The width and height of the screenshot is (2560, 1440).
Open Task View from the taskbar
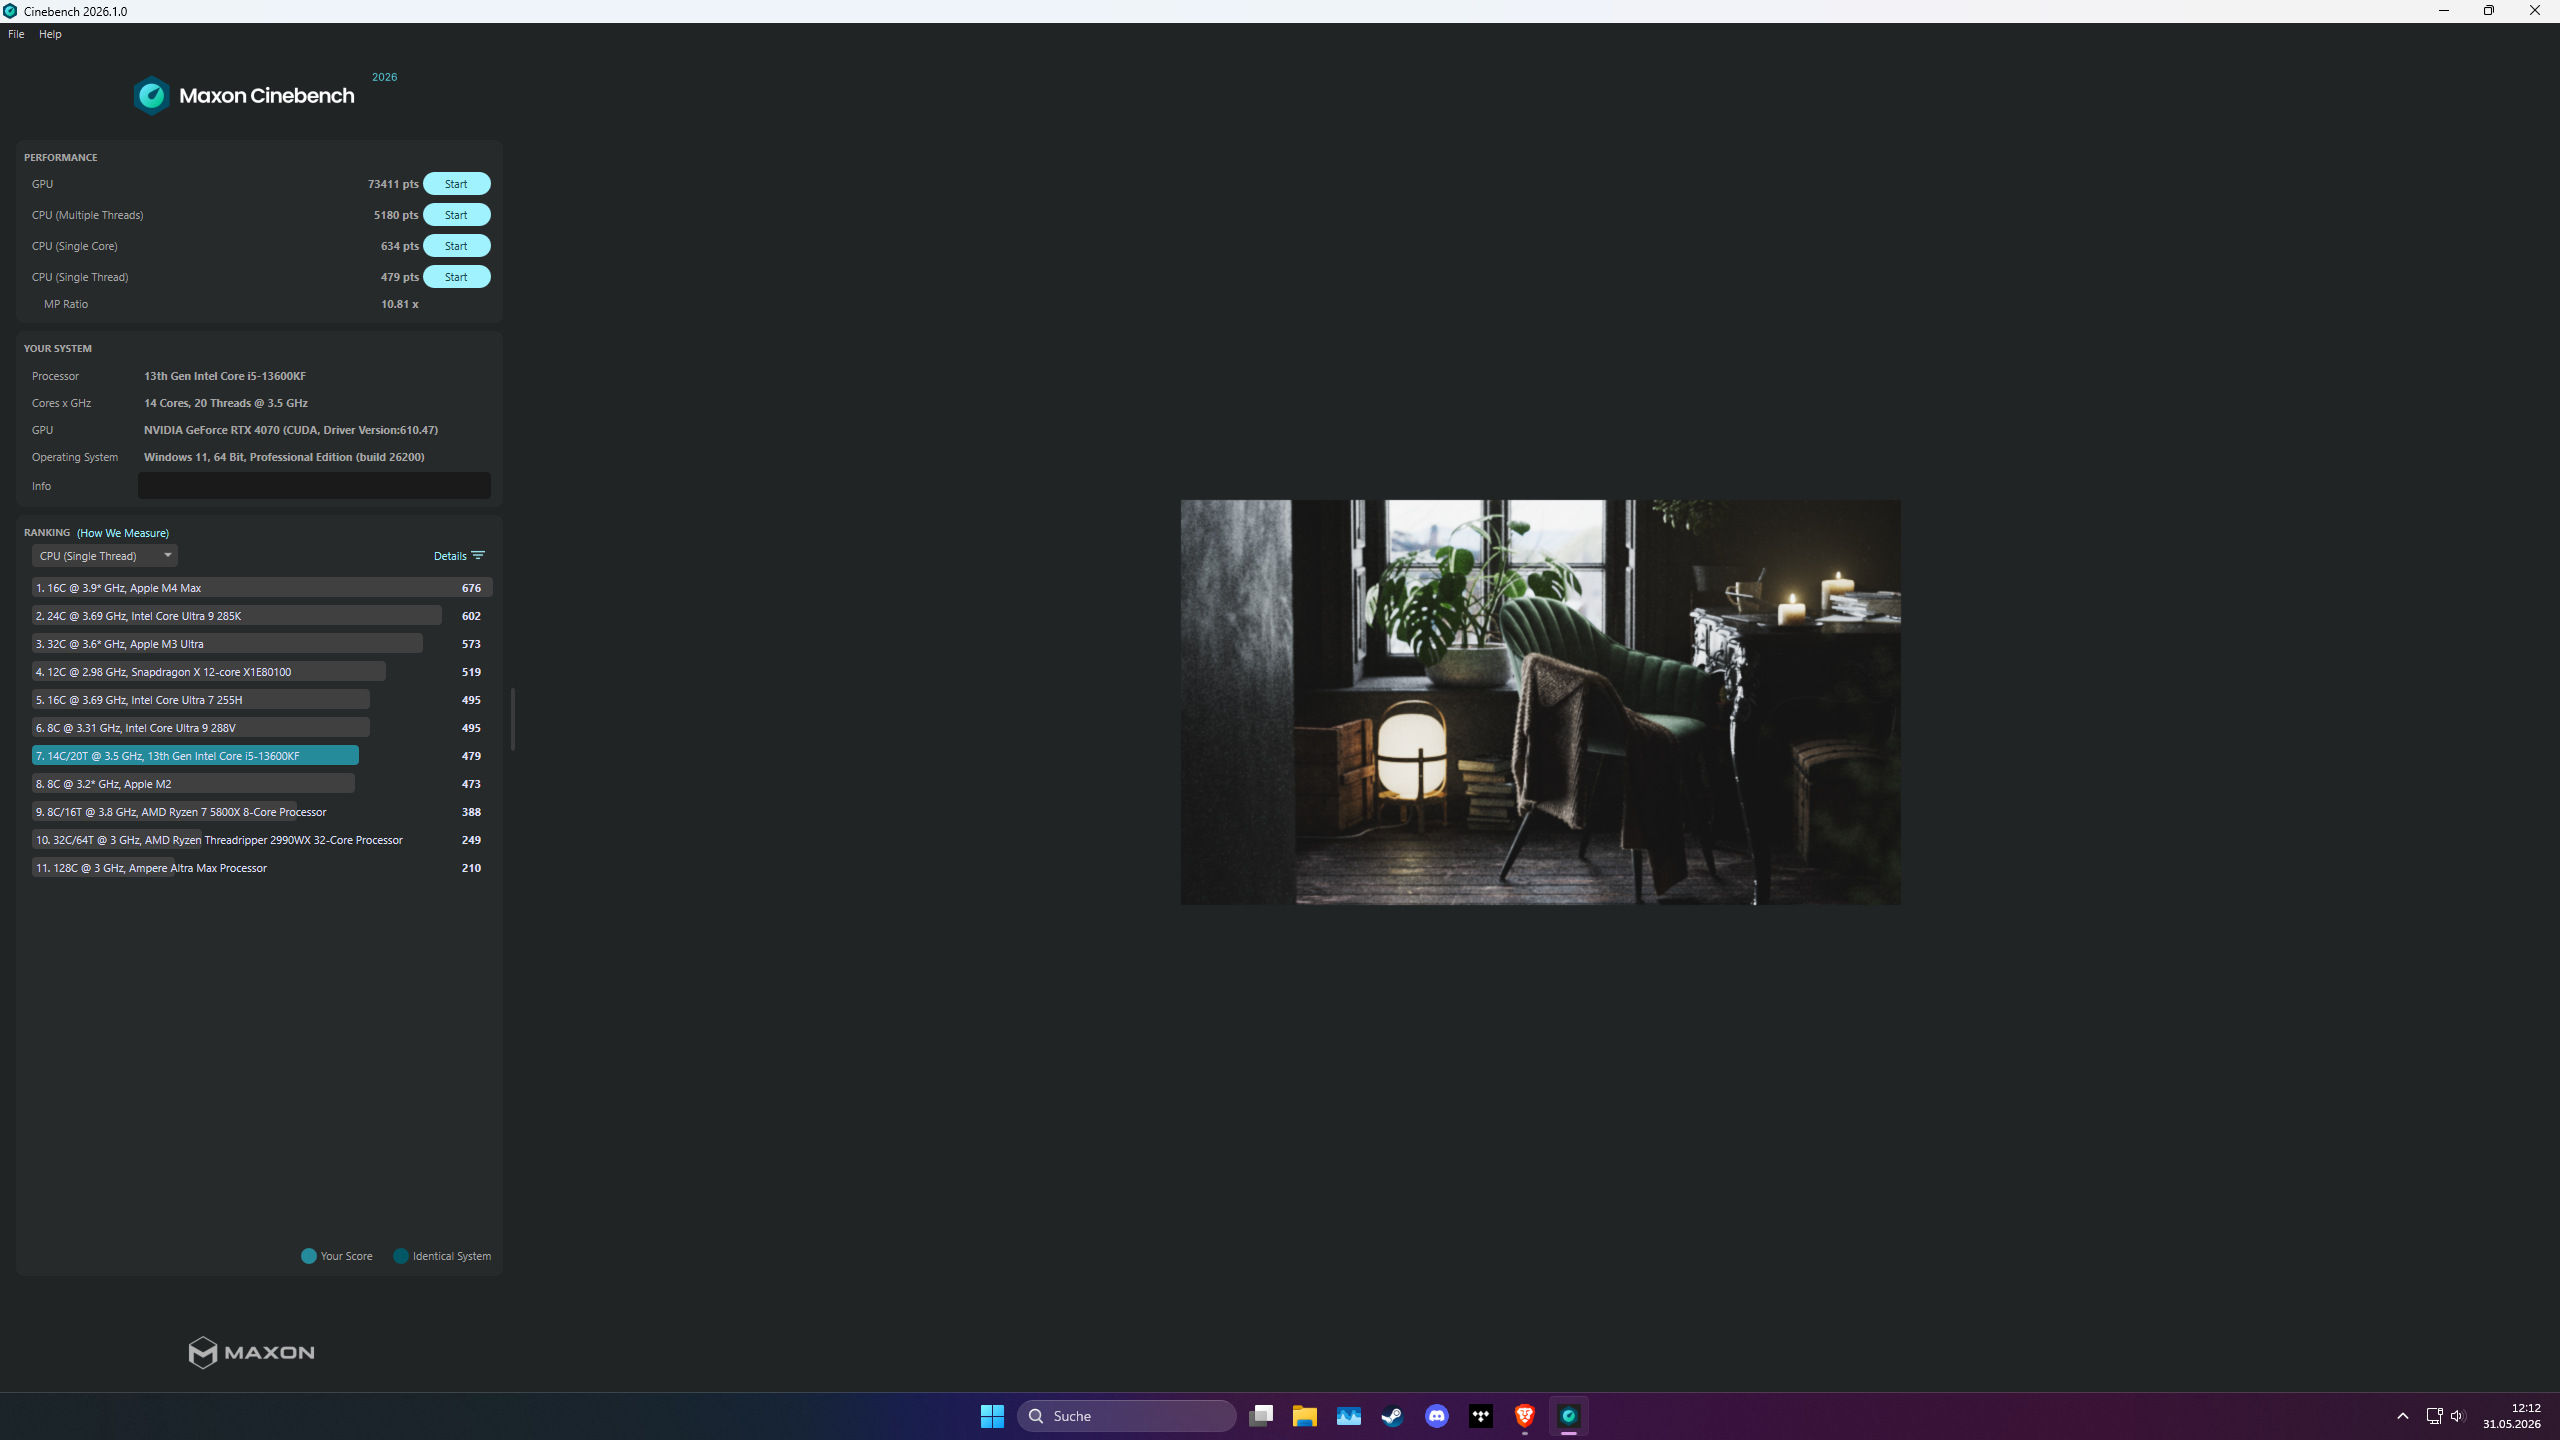(1261, 1416)
